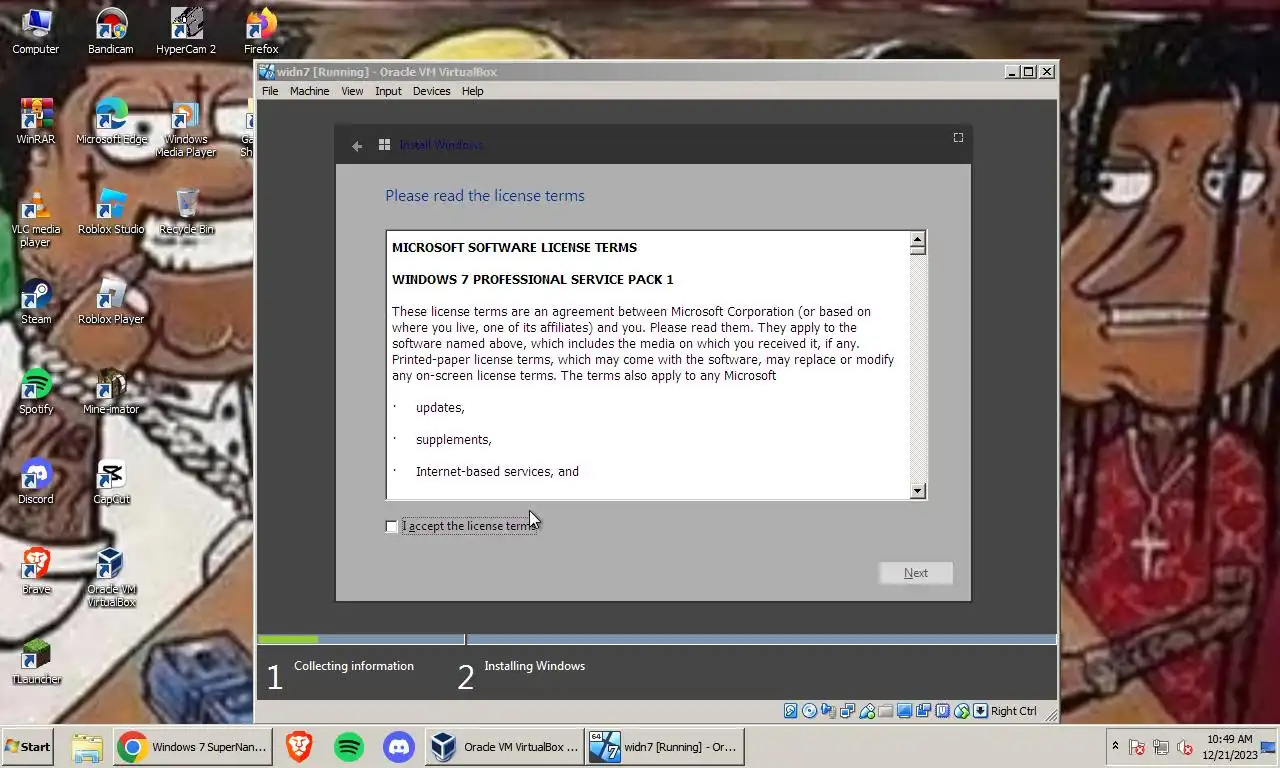The width and height of the screenshot is (1280, 768).
Task: Click the USB devices status icon
Action: click(x=867, y=711)
